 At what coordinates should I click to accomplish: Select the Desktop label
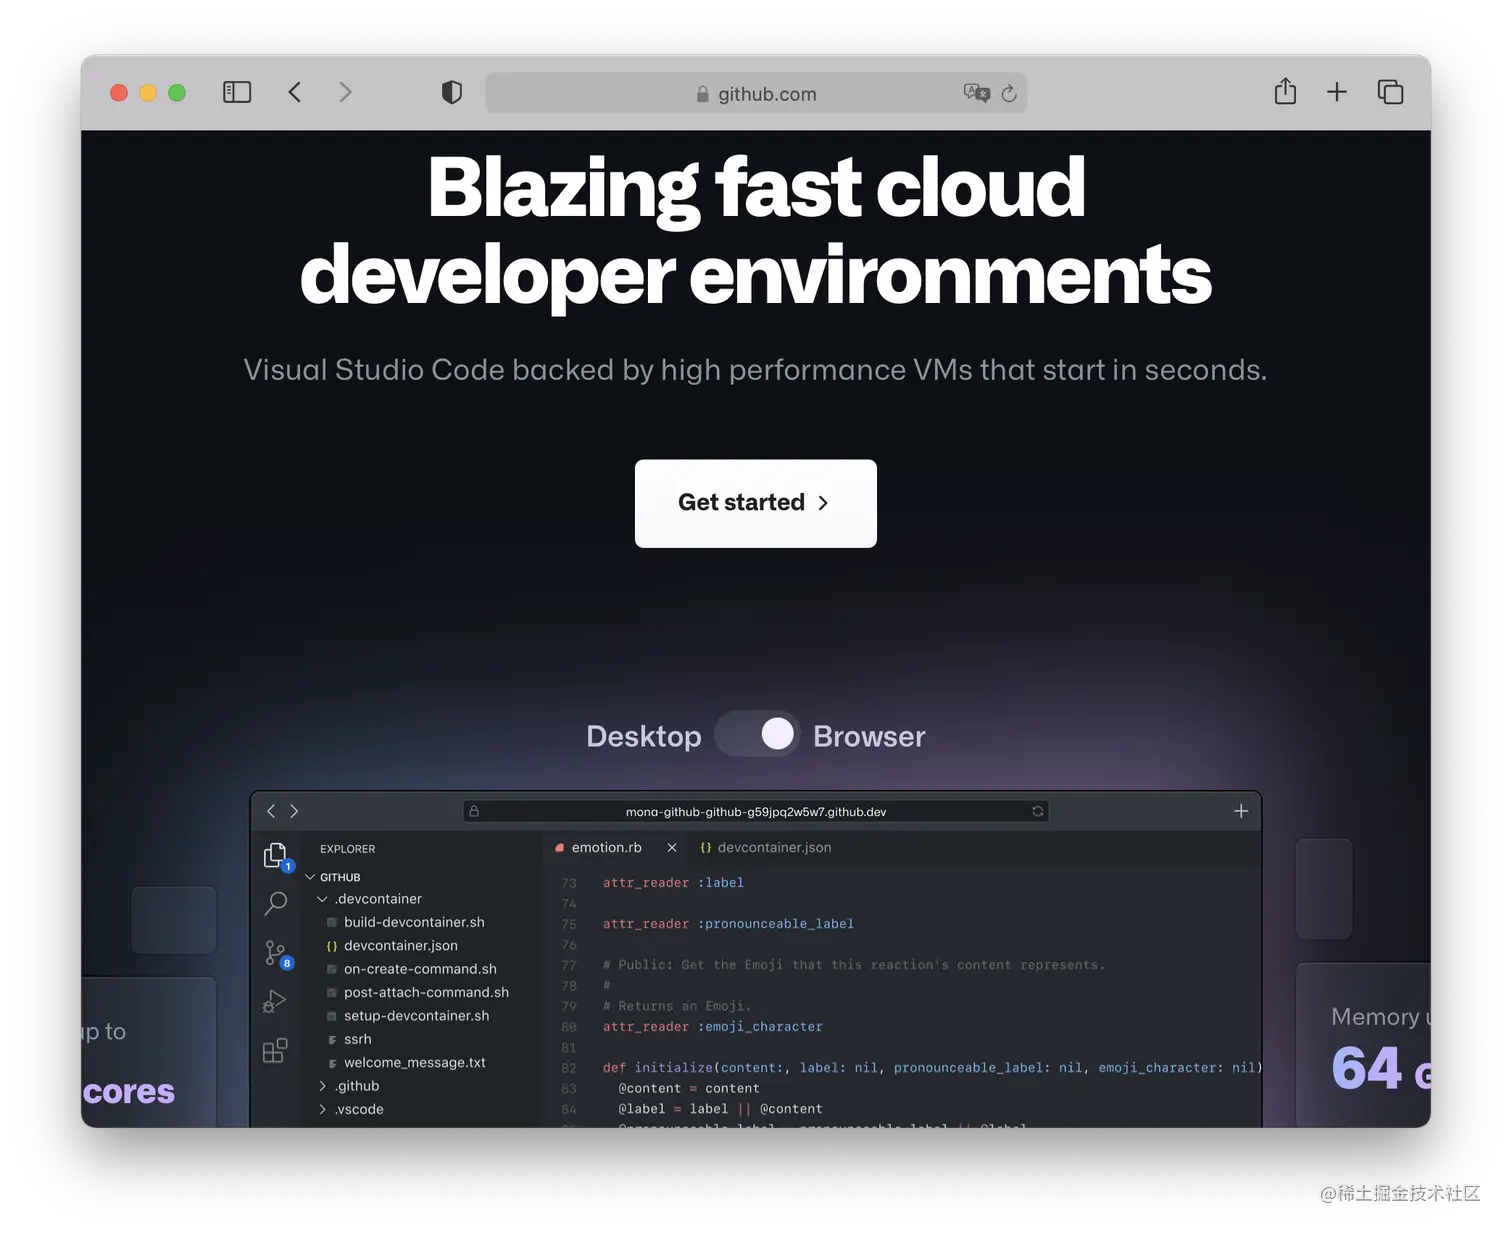[643, 736]
